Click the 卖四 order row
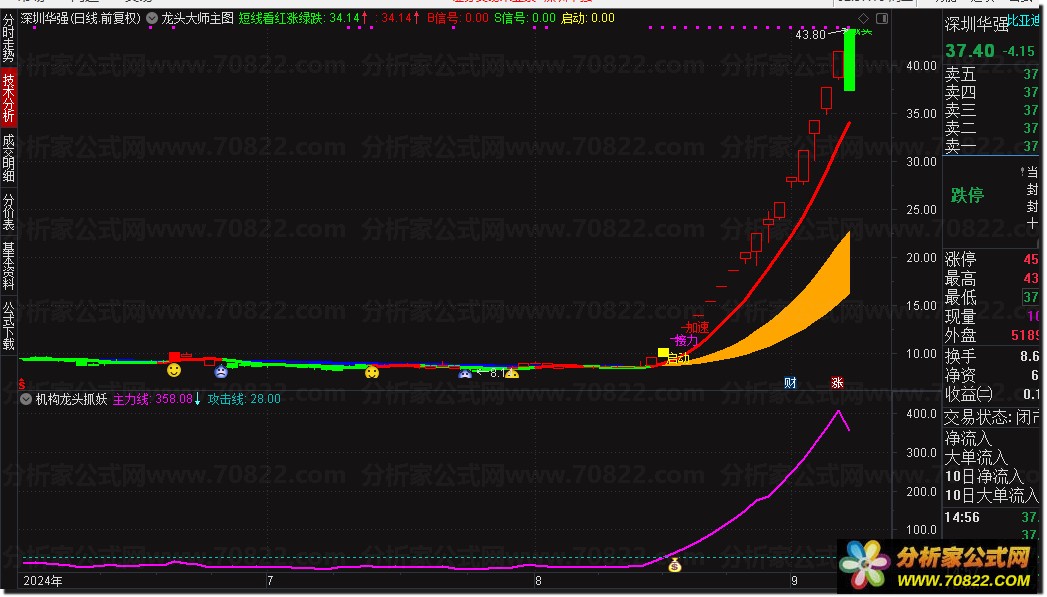This screenshot has height=597, width=1047. [992, 92]
